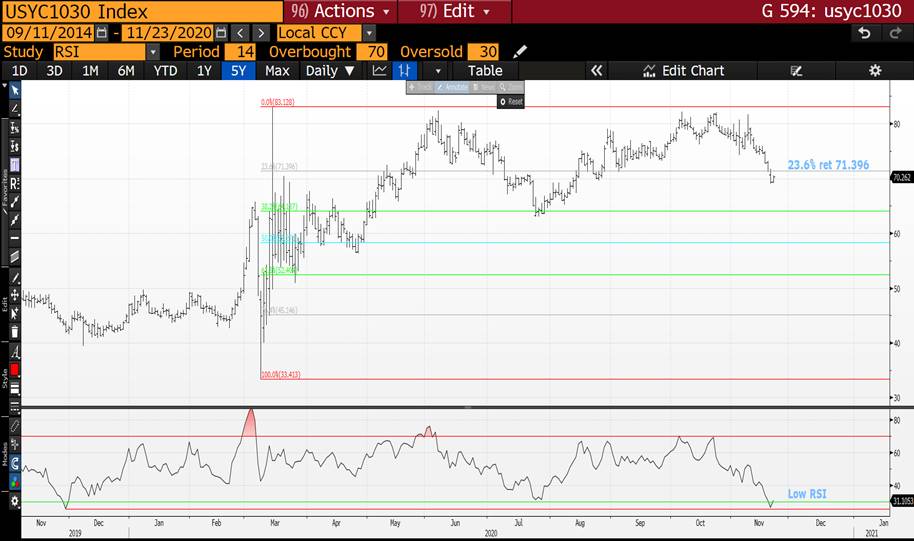Select the 1Y time range
Screen dimensions: 914x541
(x=204, y=71)
